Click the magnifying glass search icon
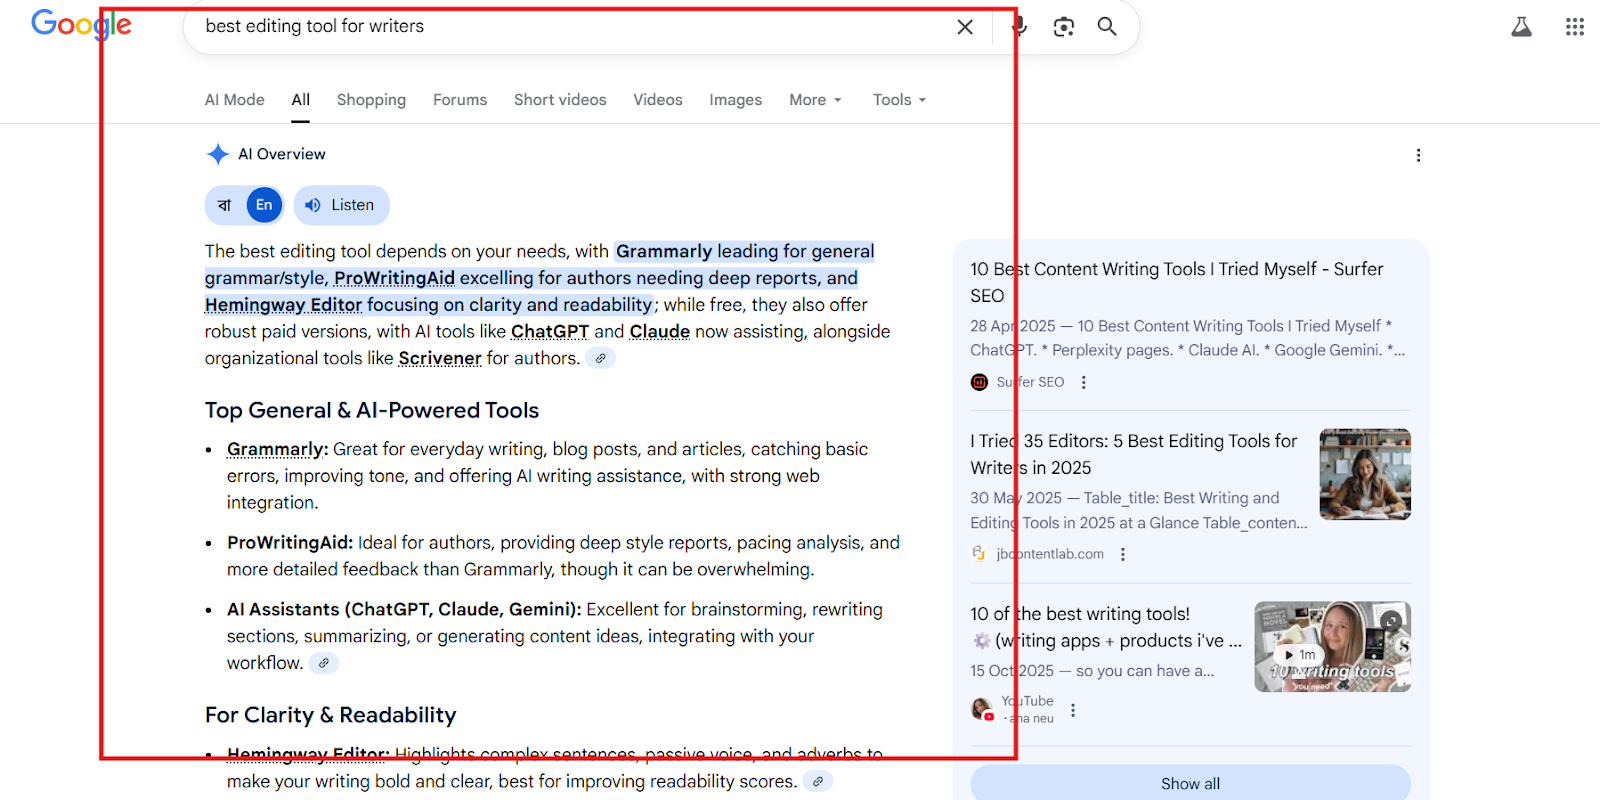Screen dimensions: 1600x800 click(1107, 27)
